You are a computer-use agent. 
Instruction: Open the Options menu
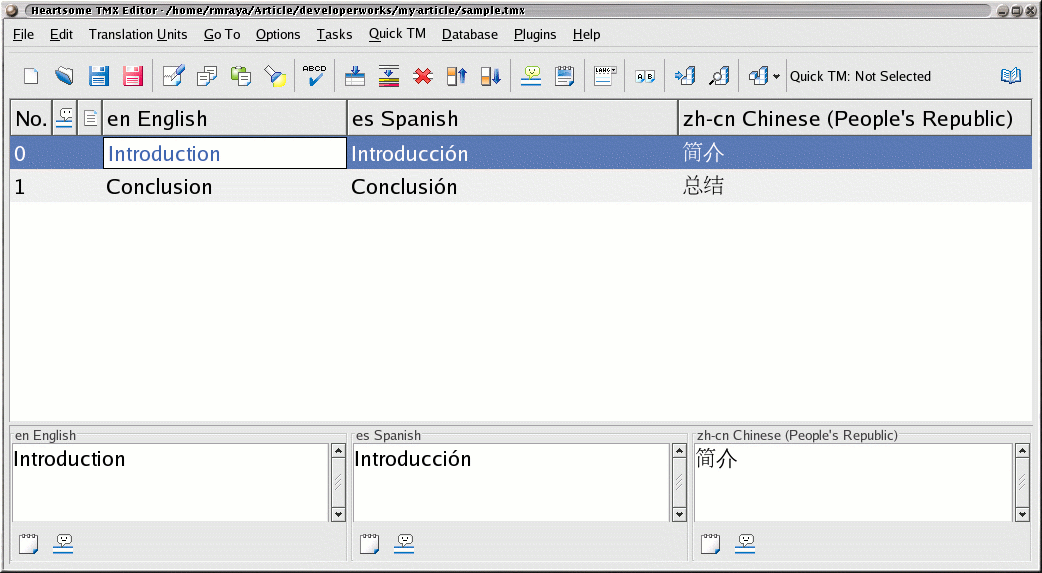pyautogui.click(x=278, y=35)
